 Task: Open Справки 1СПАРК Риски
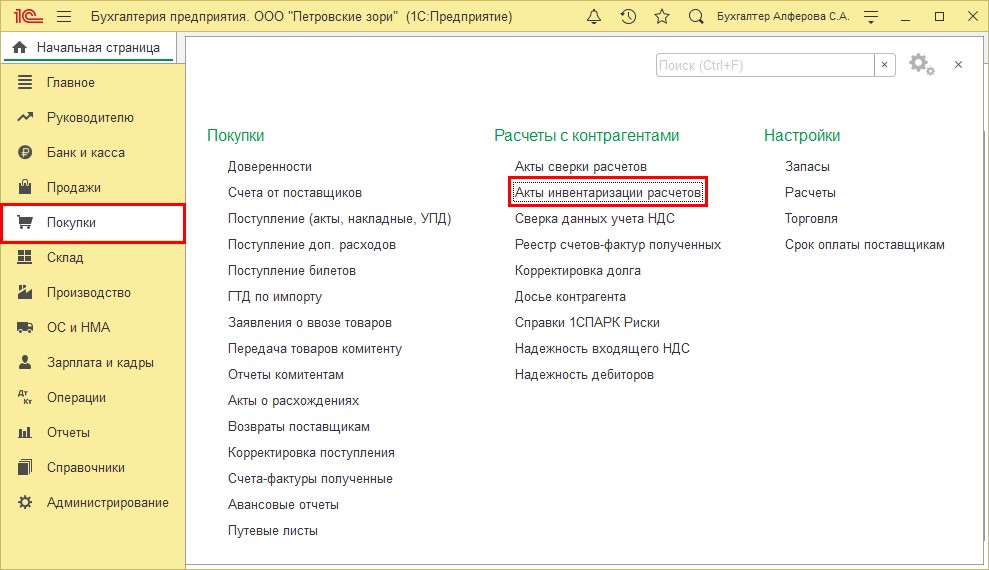coord(587,322)
